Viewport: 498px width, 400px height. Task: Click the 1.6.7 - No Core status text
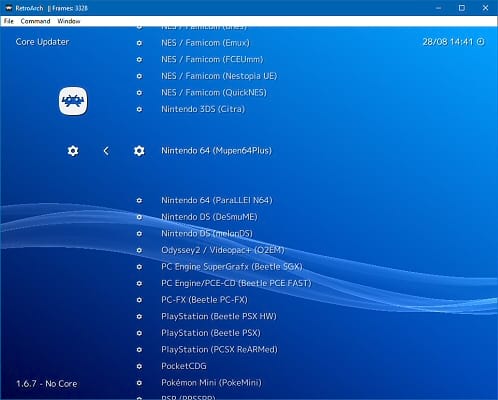(47, 384)
